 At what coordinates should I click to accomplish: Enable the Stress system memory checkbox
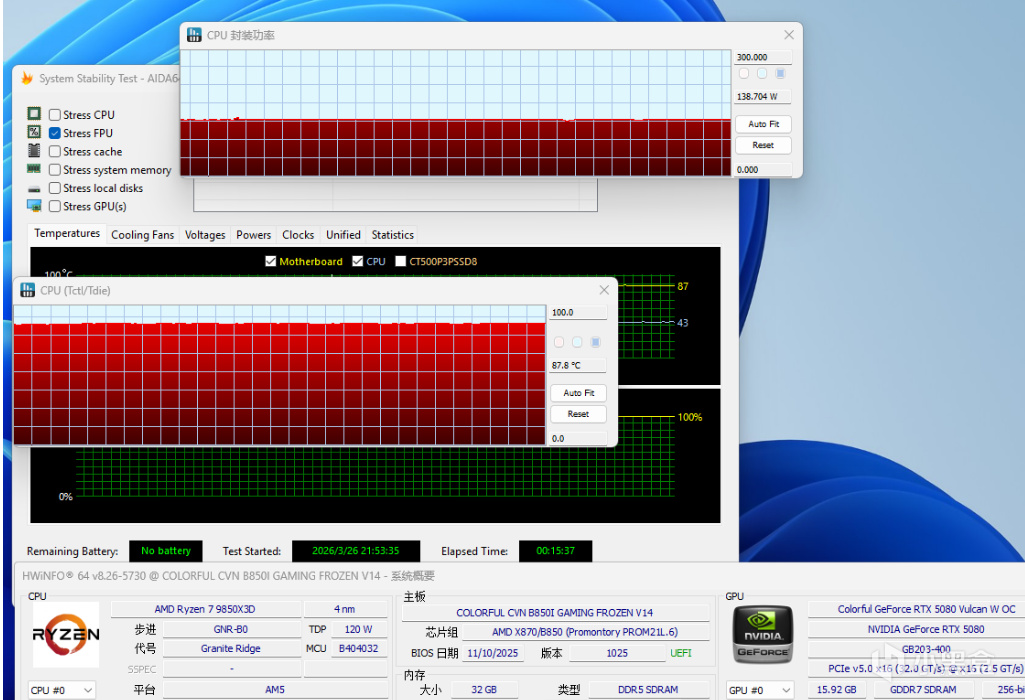(x=55, y=170)
